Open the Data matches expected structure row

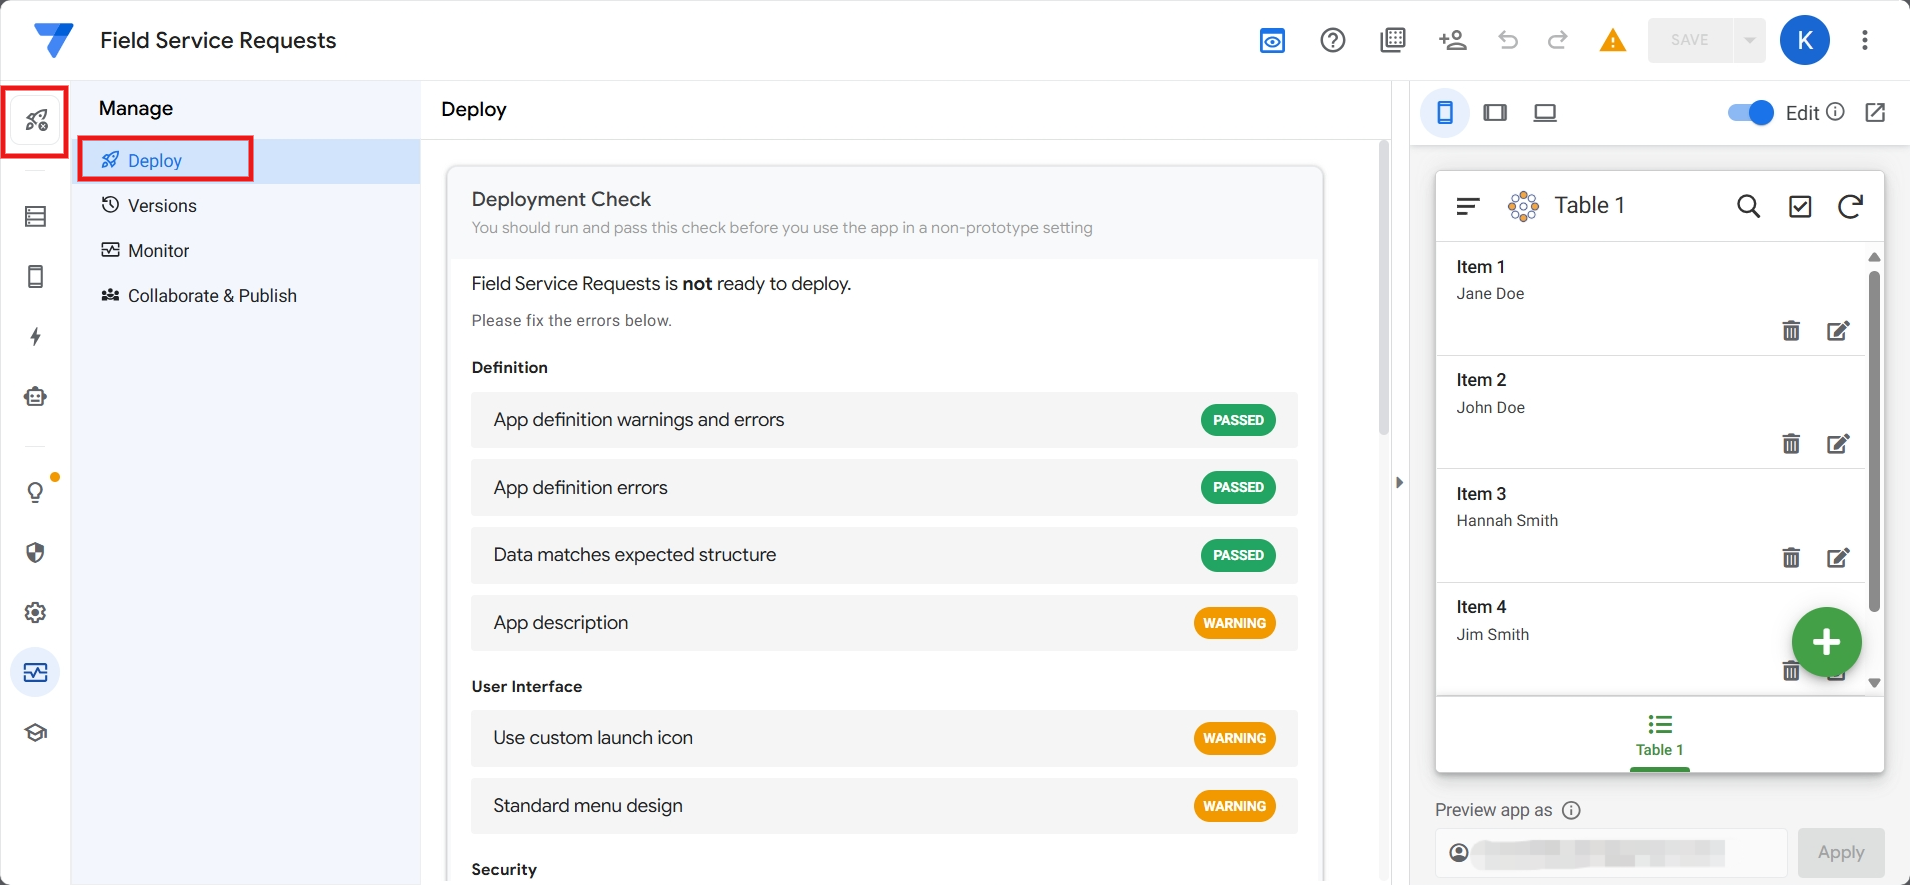tap(884, 555)
